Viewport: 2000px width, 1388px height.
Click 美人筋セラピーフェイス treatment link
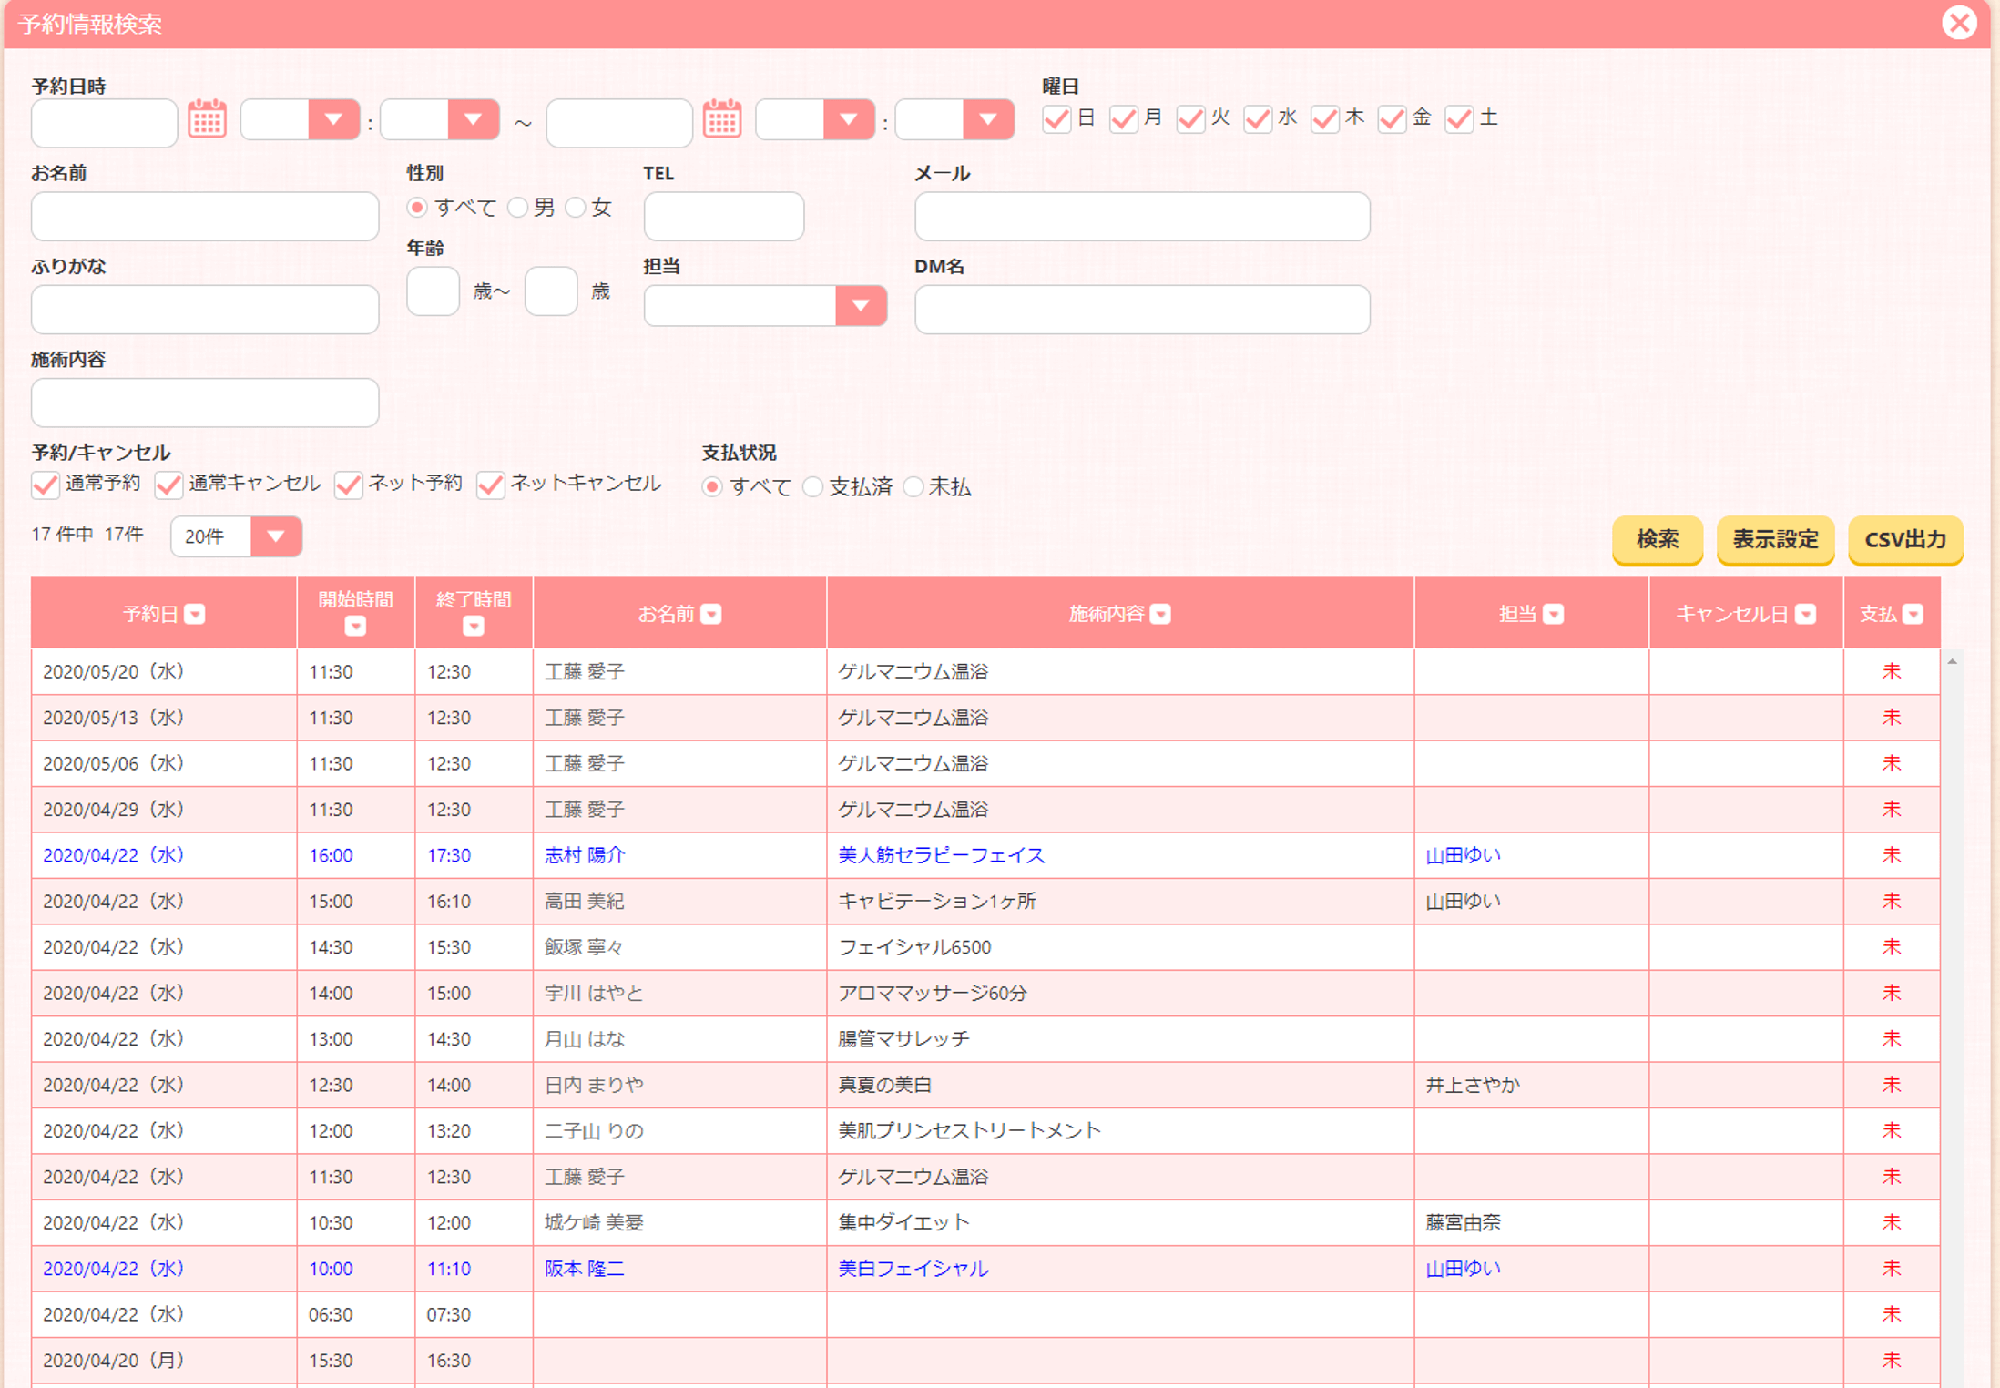pyautogui.click(x=941, y=855)
